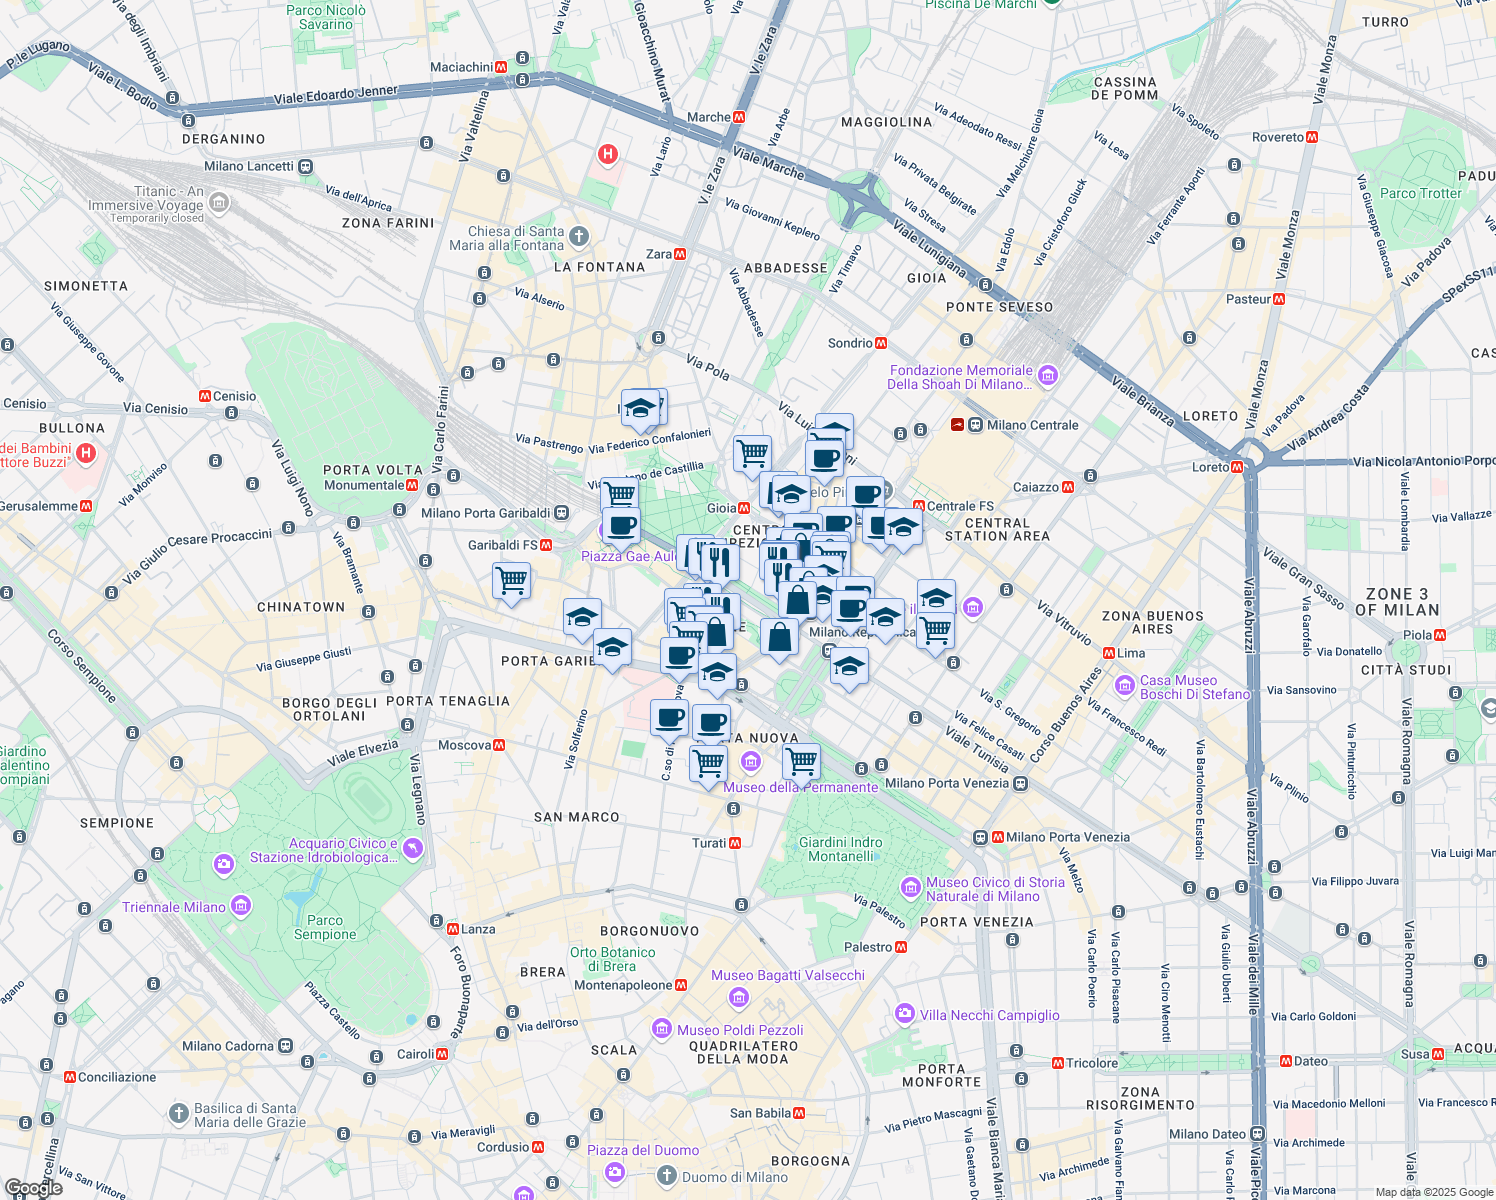Click the Acquario Civico aquarium icon

point(413,849)
